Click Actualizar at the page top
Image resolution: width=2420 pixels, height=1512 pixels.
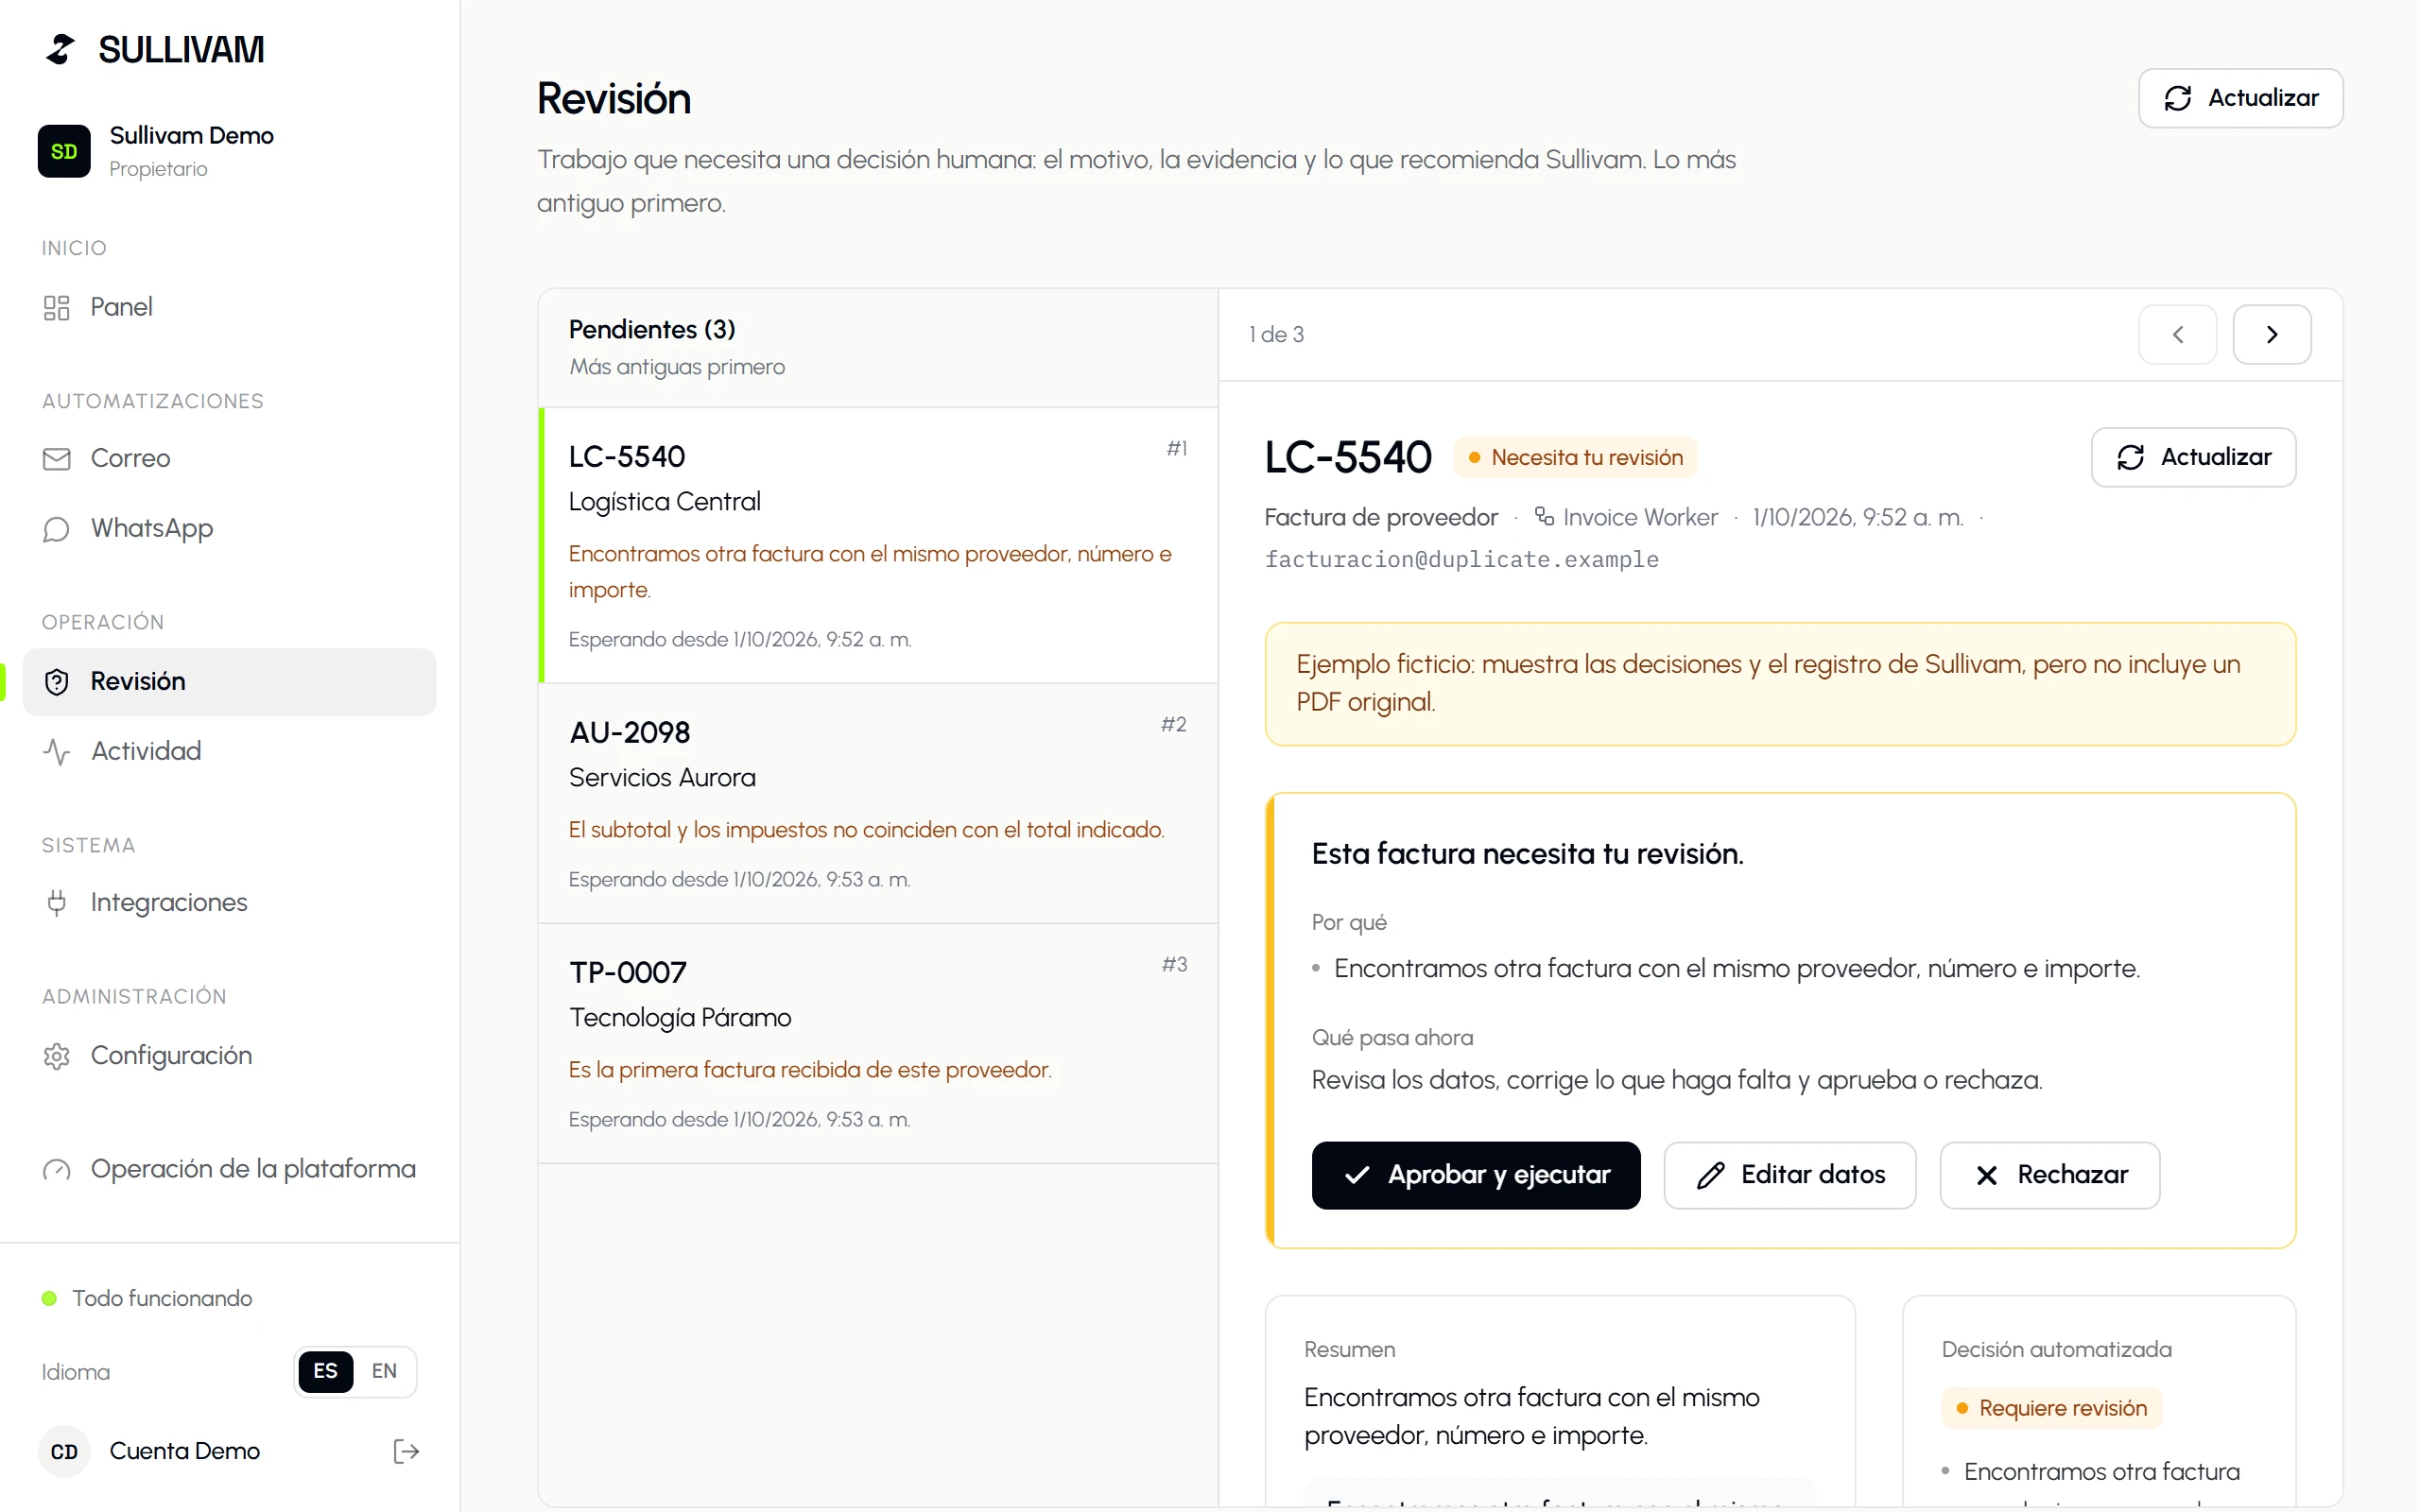pos(2240,98)
